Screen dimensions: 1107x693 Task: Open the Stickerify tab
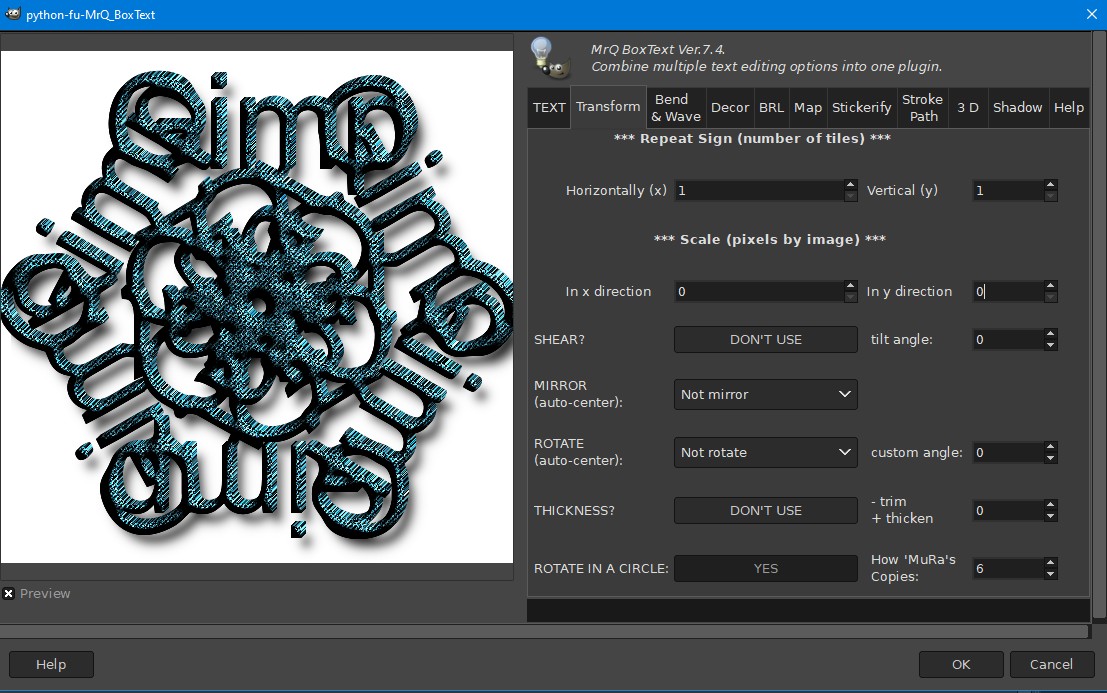pyautogui.click(x=861, y=107)
